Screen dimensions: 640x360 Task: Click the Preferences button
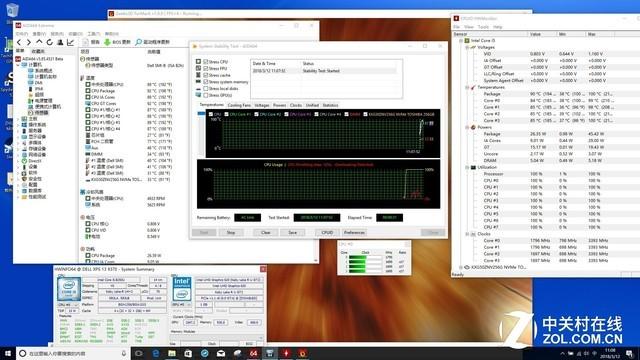354,233
